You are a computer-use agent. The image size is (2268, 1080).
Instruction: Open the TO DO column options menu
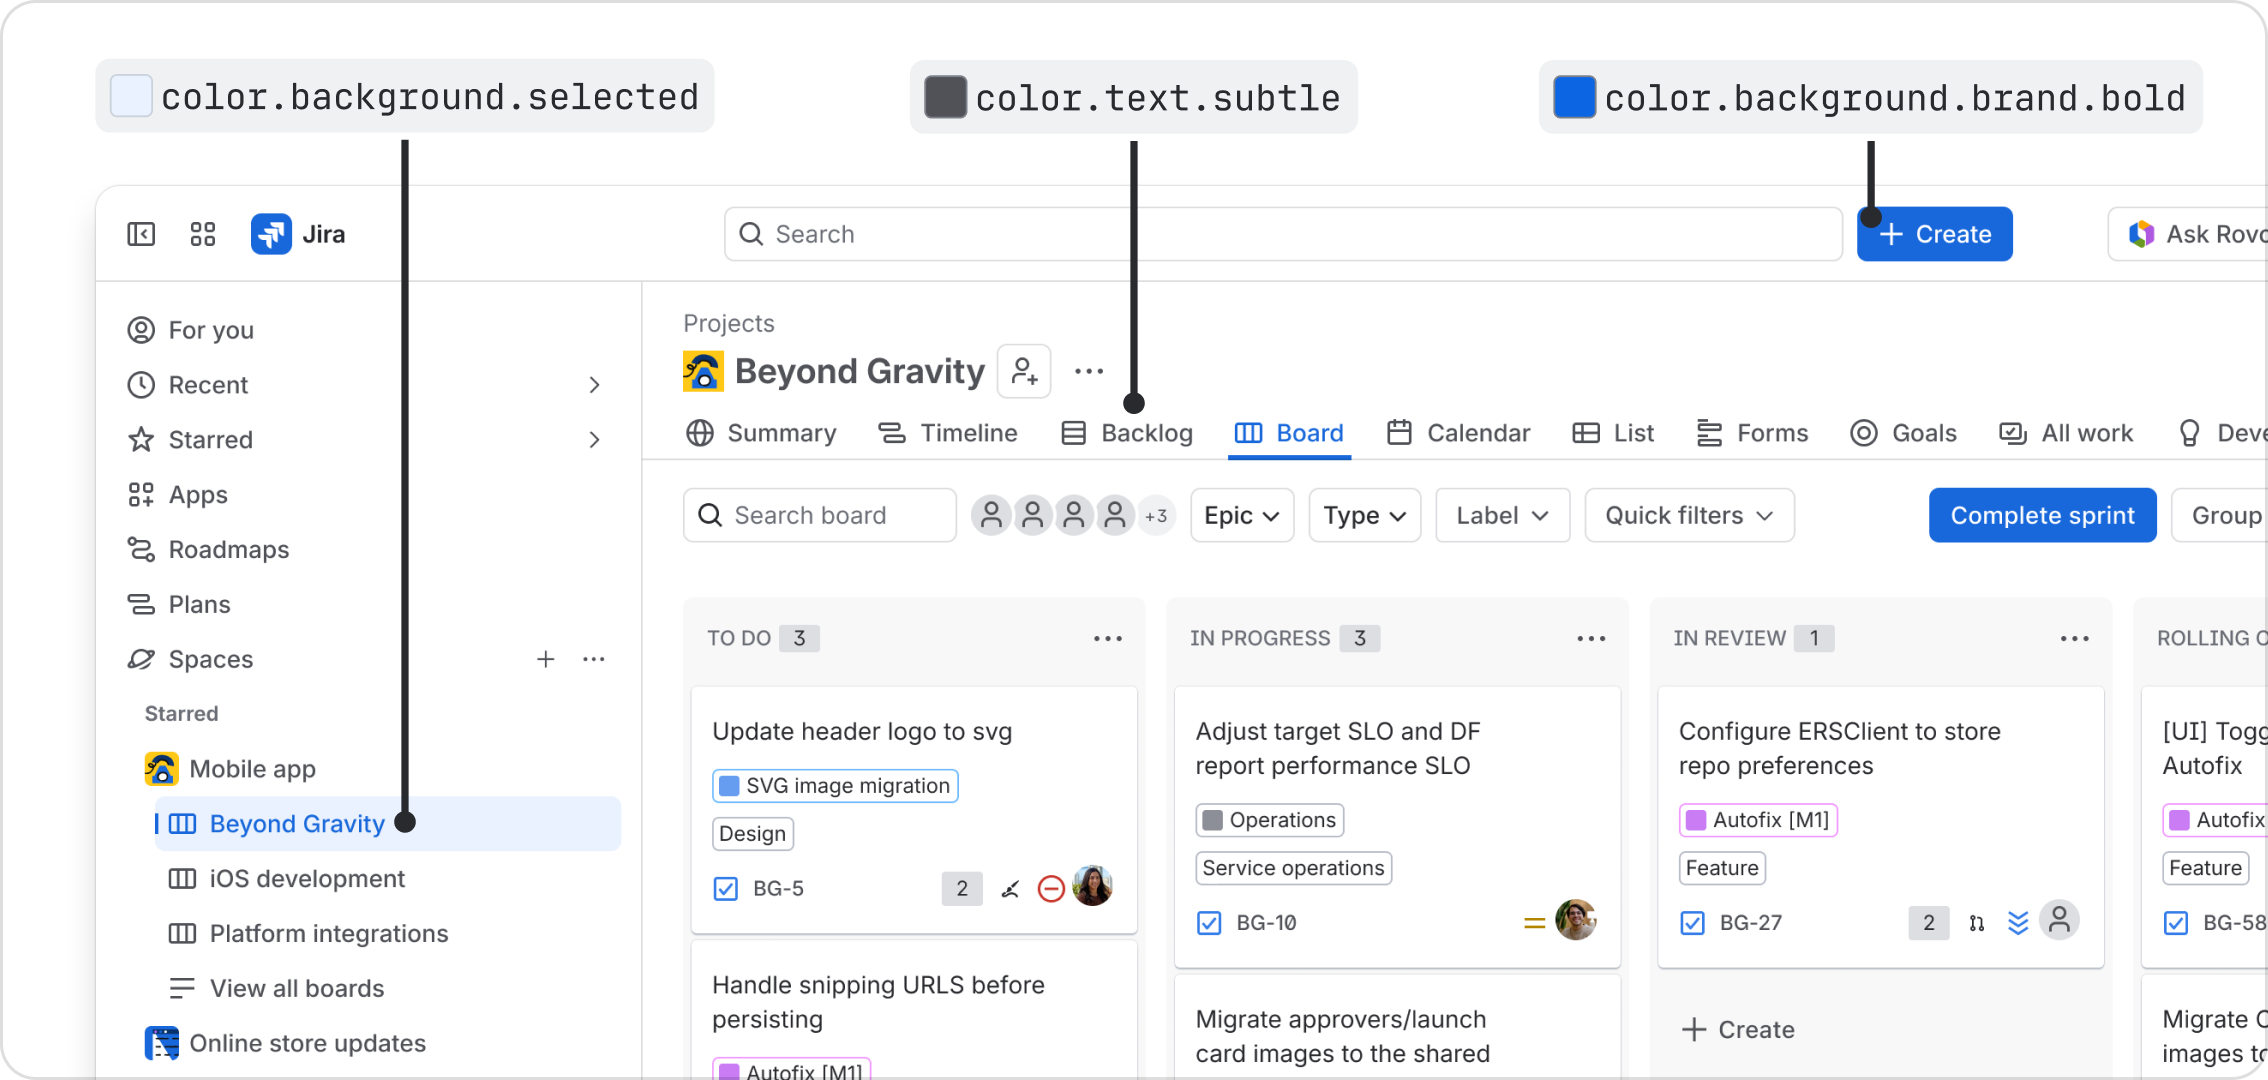point(1108,638)
